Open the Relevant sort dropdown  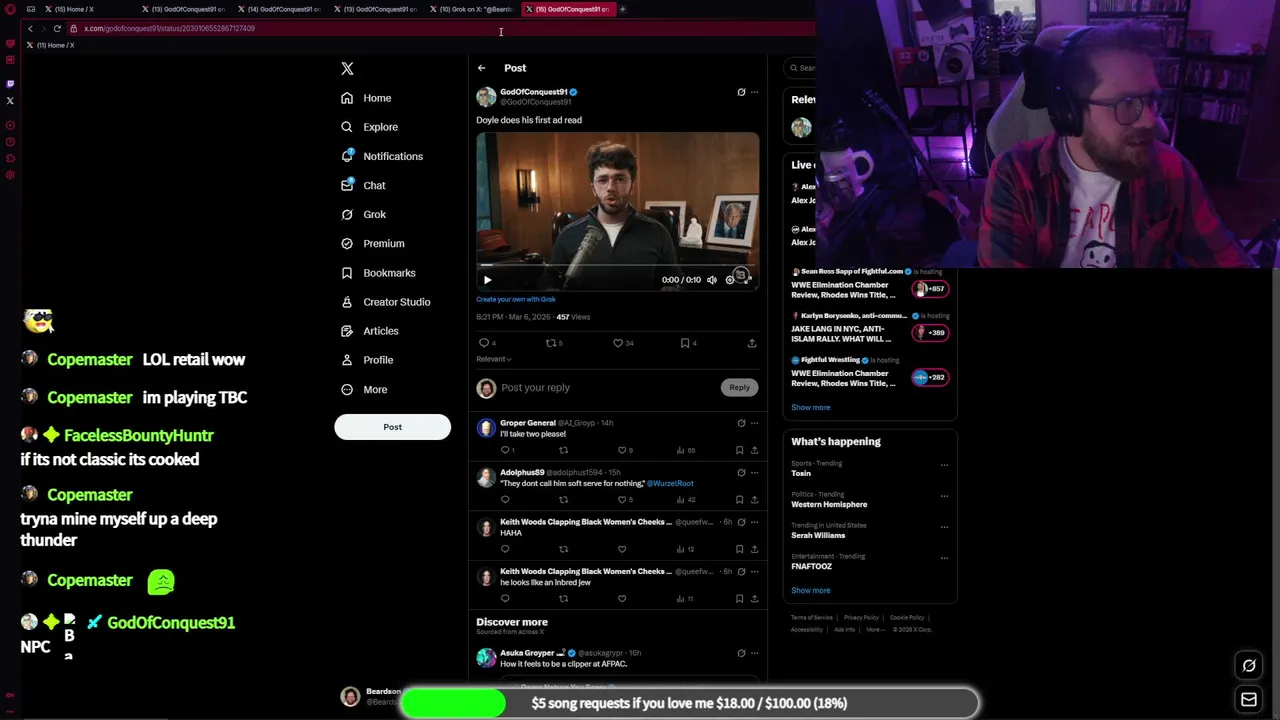pos(493,359)
